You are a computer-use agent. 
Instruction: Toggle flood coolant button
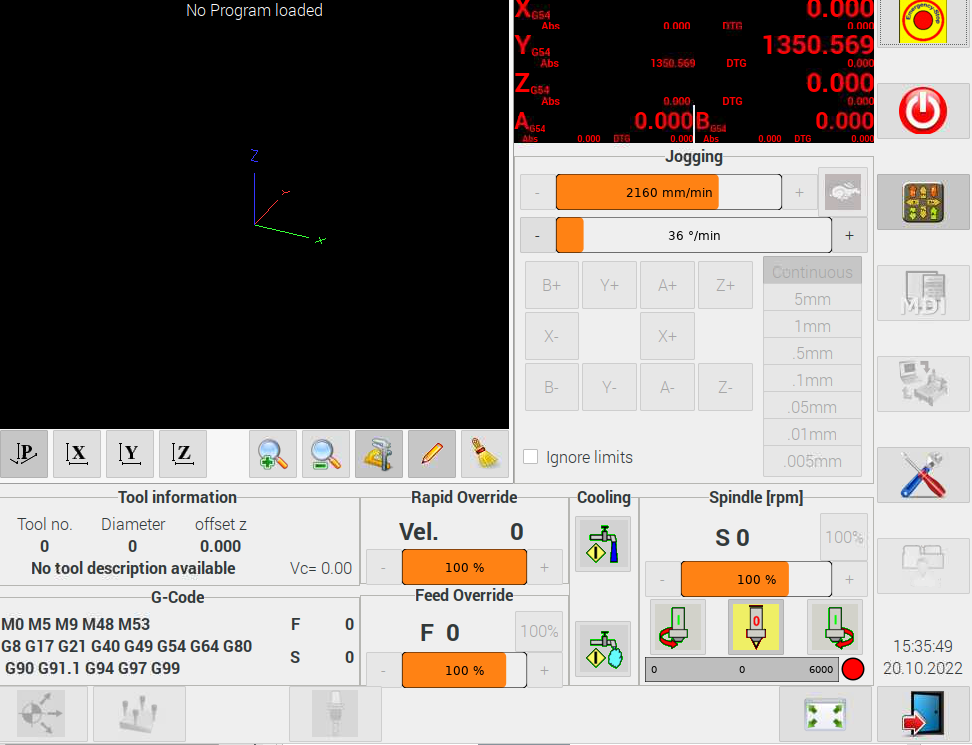(603, 543)
